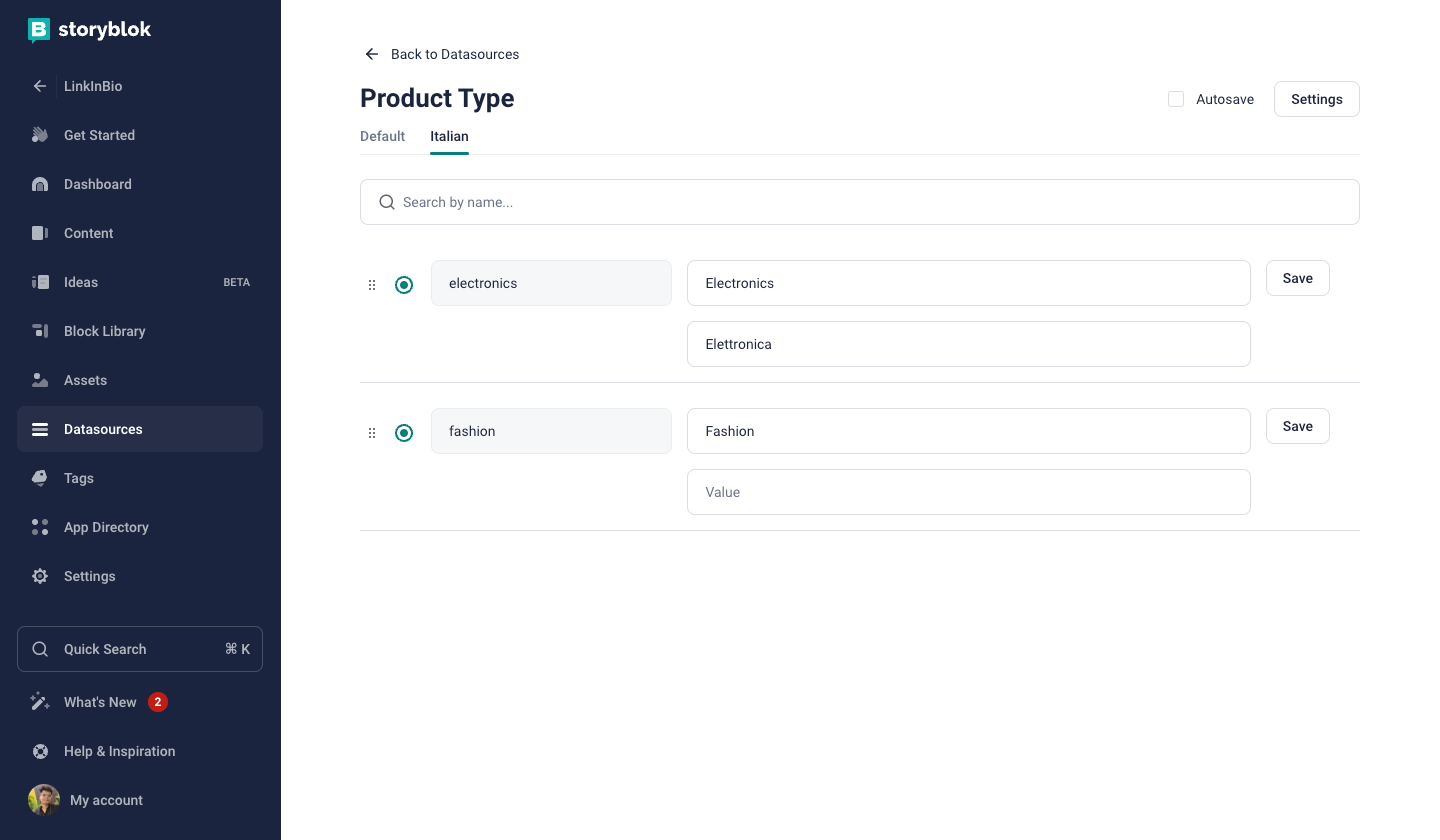Image resolution: width=1440 pixels, height=840 pixels.
Task: Select the electronics row radio button
Action: pyautogui.click(x=404, y=285)
